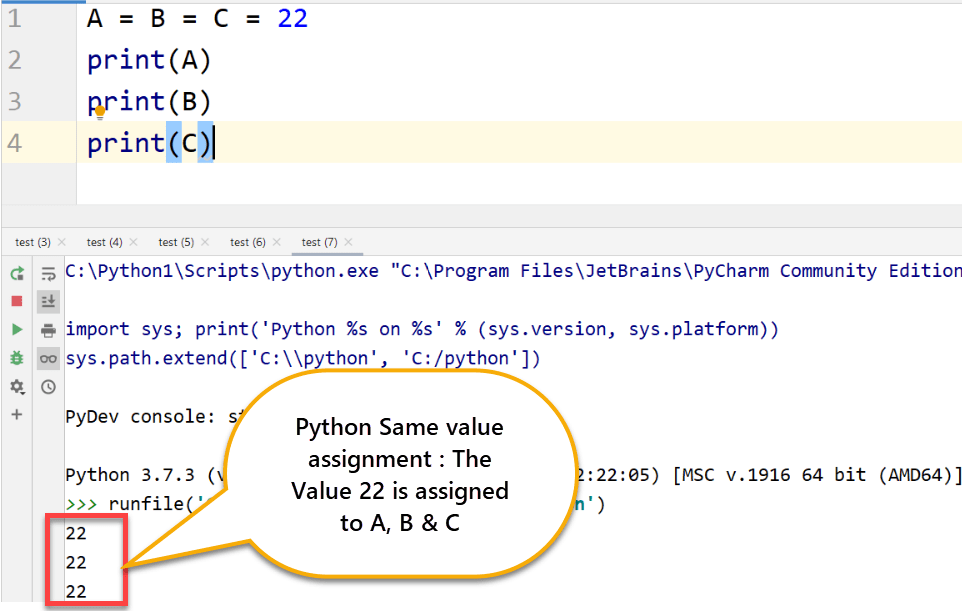This screenshot has height=611, width=962.
Task: Click the intention bulb on line 3
Action: [x=99, y=111]
